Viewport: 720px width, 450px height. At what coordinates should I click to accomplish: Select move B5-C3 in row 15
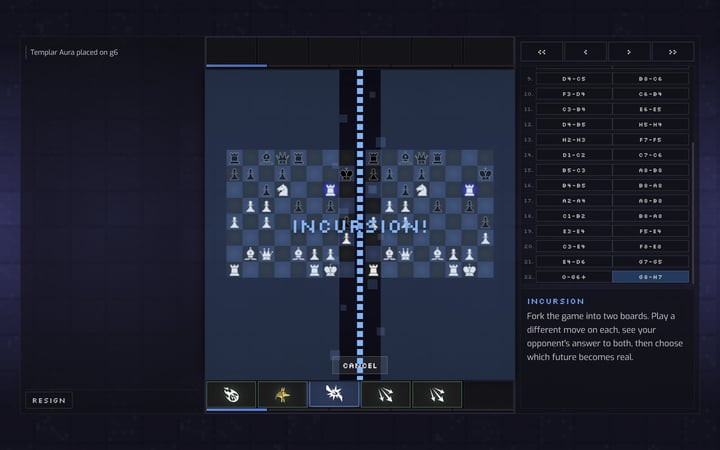(574, 170)
